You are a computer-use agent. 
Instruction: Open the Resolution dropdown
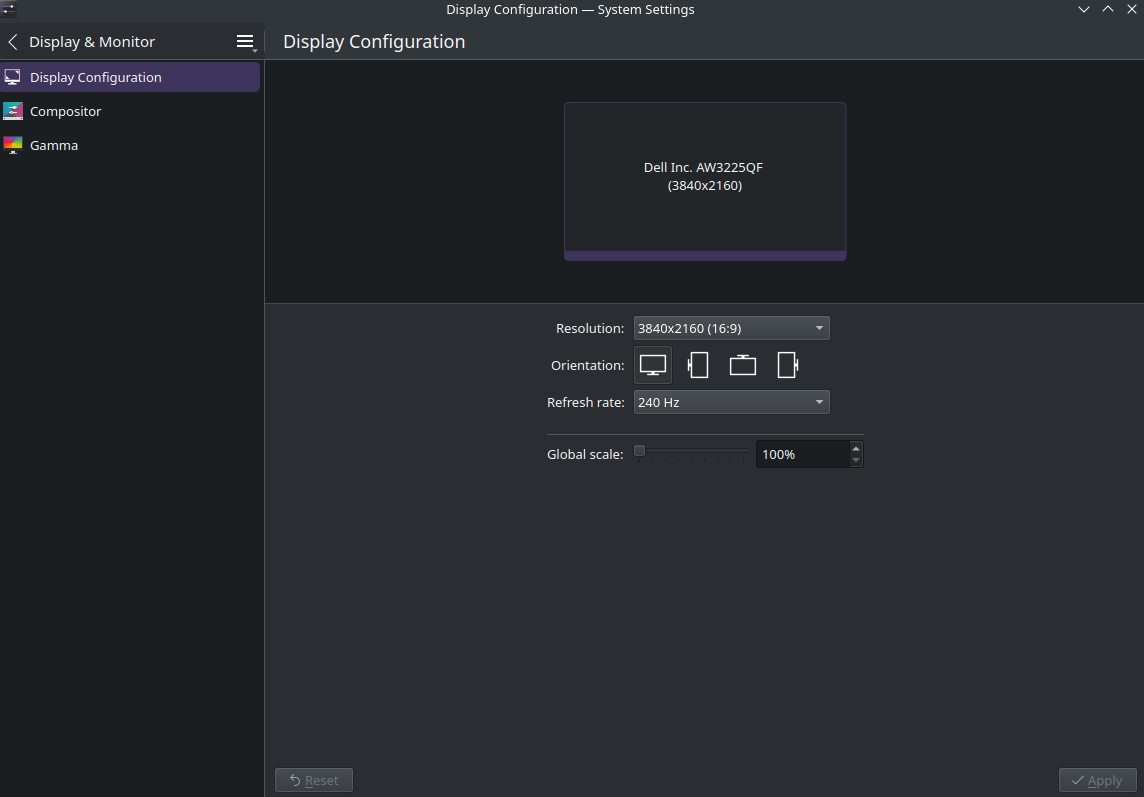point(731,328)
